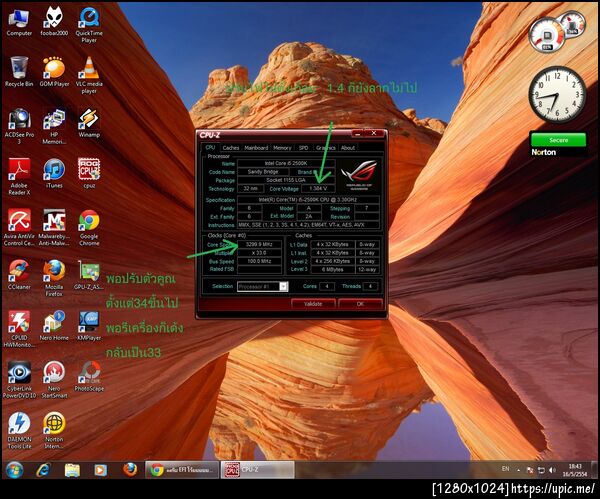This screenshot has height=499, width=600.
Task: Open the QuickTime Player shortcut
Action: tap(89, 25)
